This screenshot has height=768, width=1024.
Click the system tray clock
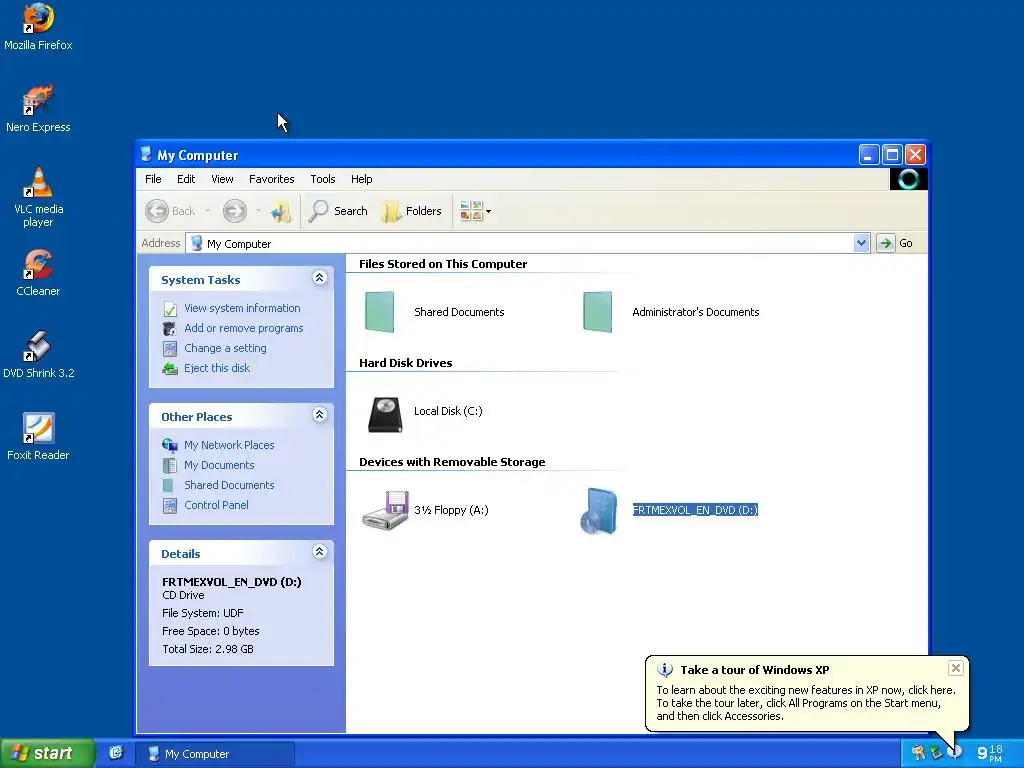coord(990,753)
